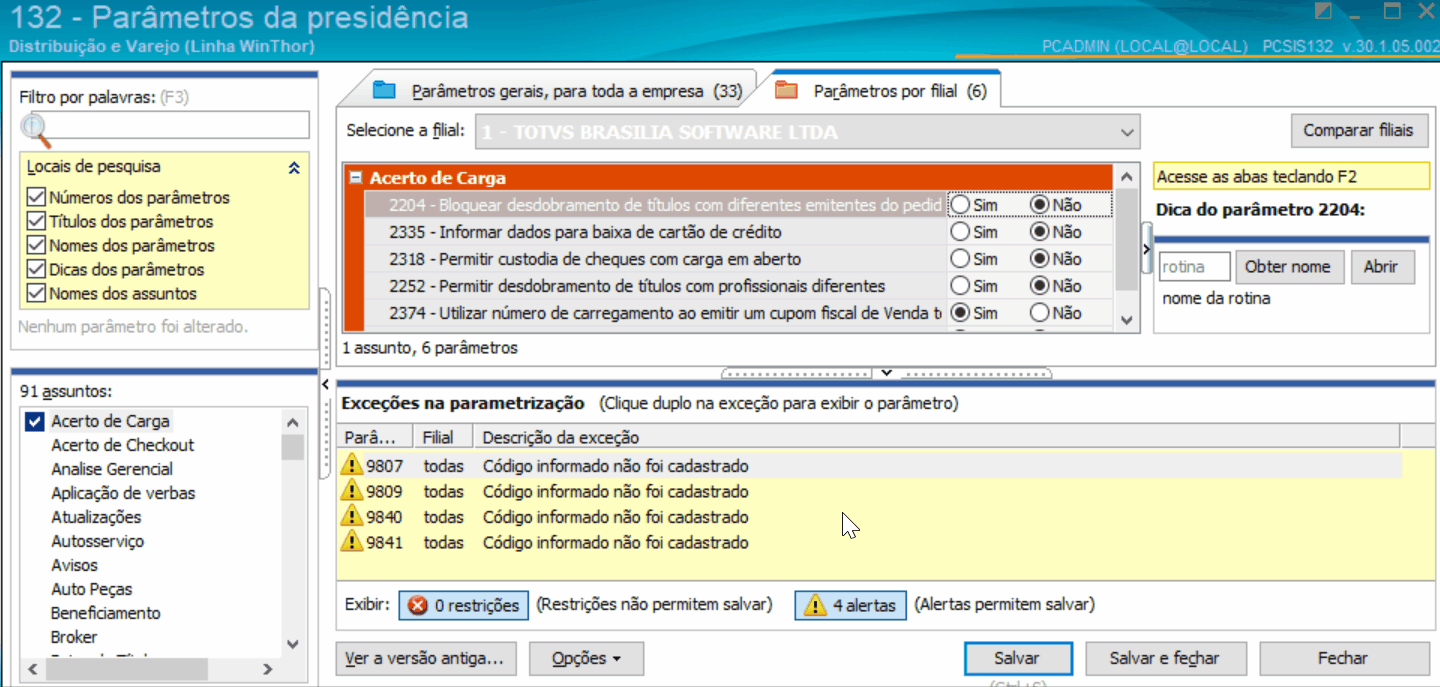Toggle the 0 restrições filter button
This screenshot has width=1440, height=687.
point(463,605)
